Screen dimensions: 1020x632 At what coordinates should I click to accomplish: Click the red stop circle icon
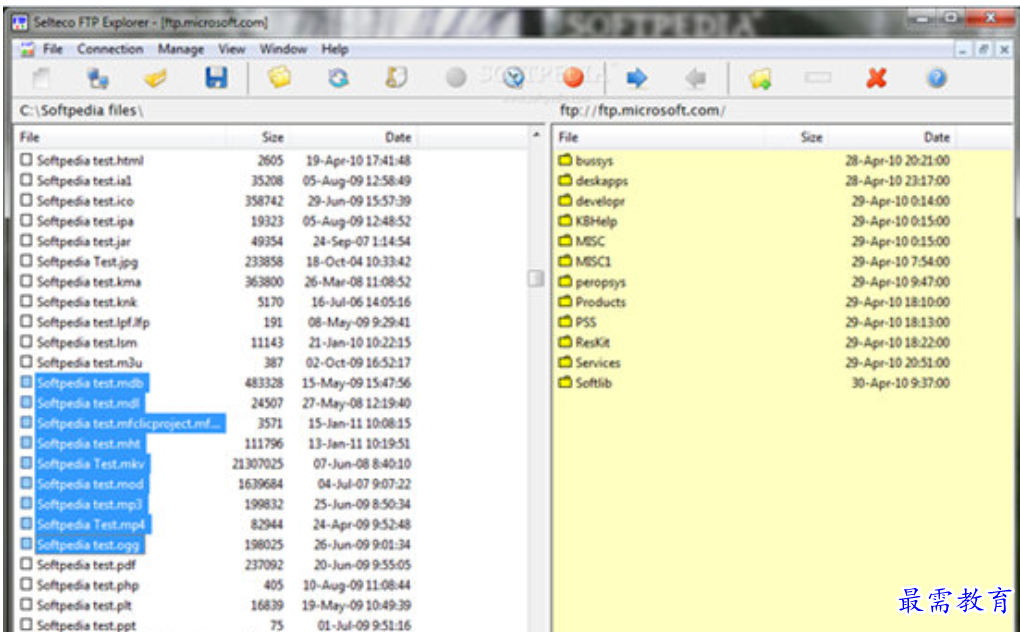[x=573, y=78]
